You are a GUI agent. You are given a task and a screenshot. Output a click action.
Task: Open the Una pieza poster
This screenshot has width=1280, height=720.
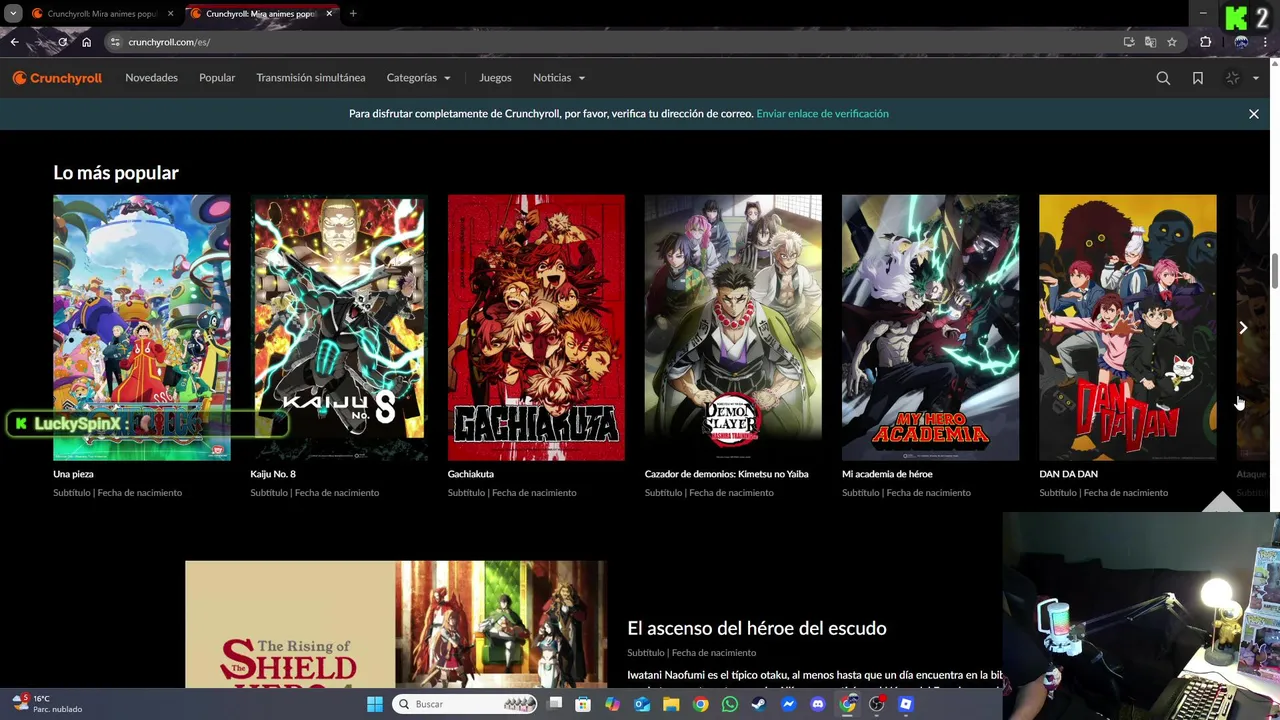click(141, 328)
